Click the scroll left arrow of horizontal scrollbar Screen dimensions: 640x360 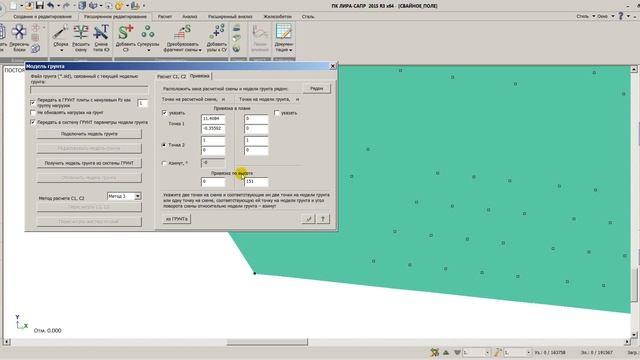tap(7, 342)
